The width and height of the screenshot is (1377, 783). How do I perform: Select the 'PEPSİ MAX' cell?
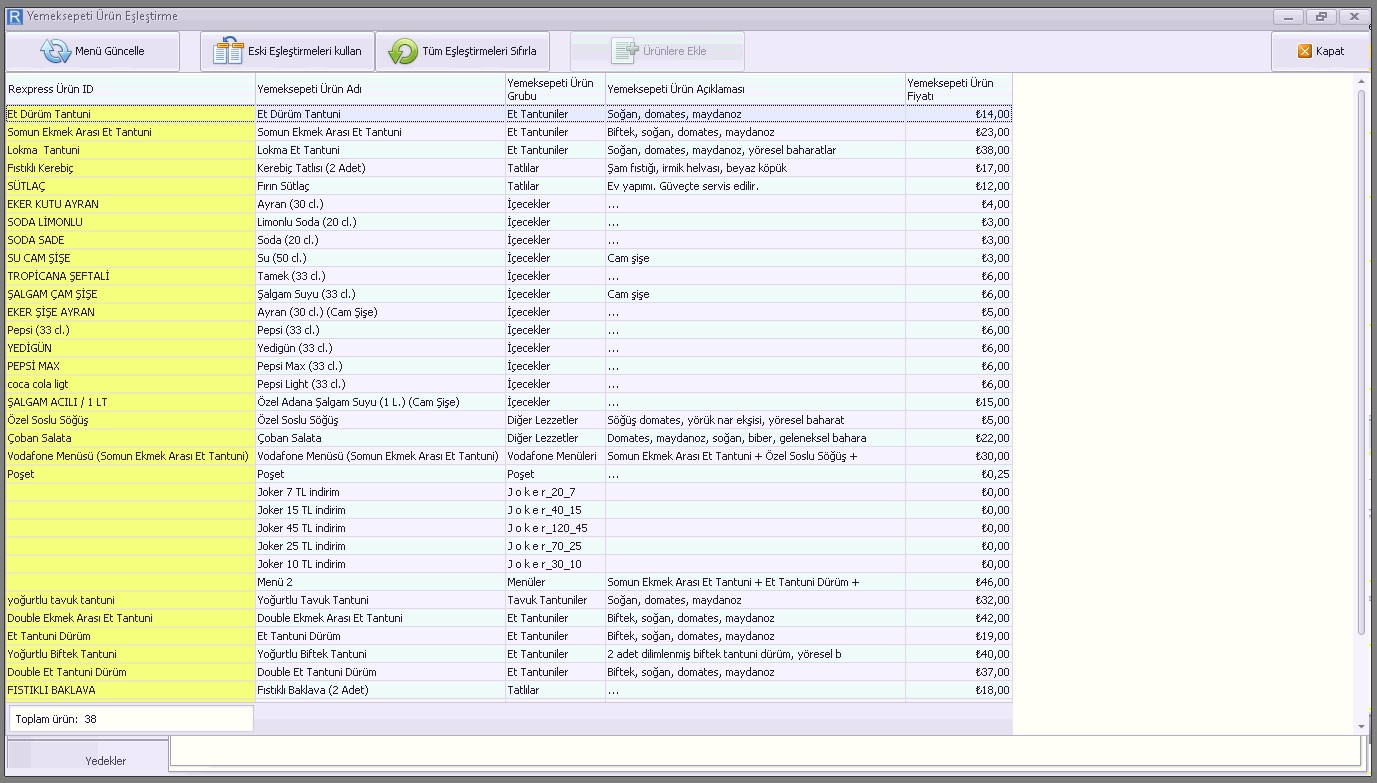click(130, 366)
